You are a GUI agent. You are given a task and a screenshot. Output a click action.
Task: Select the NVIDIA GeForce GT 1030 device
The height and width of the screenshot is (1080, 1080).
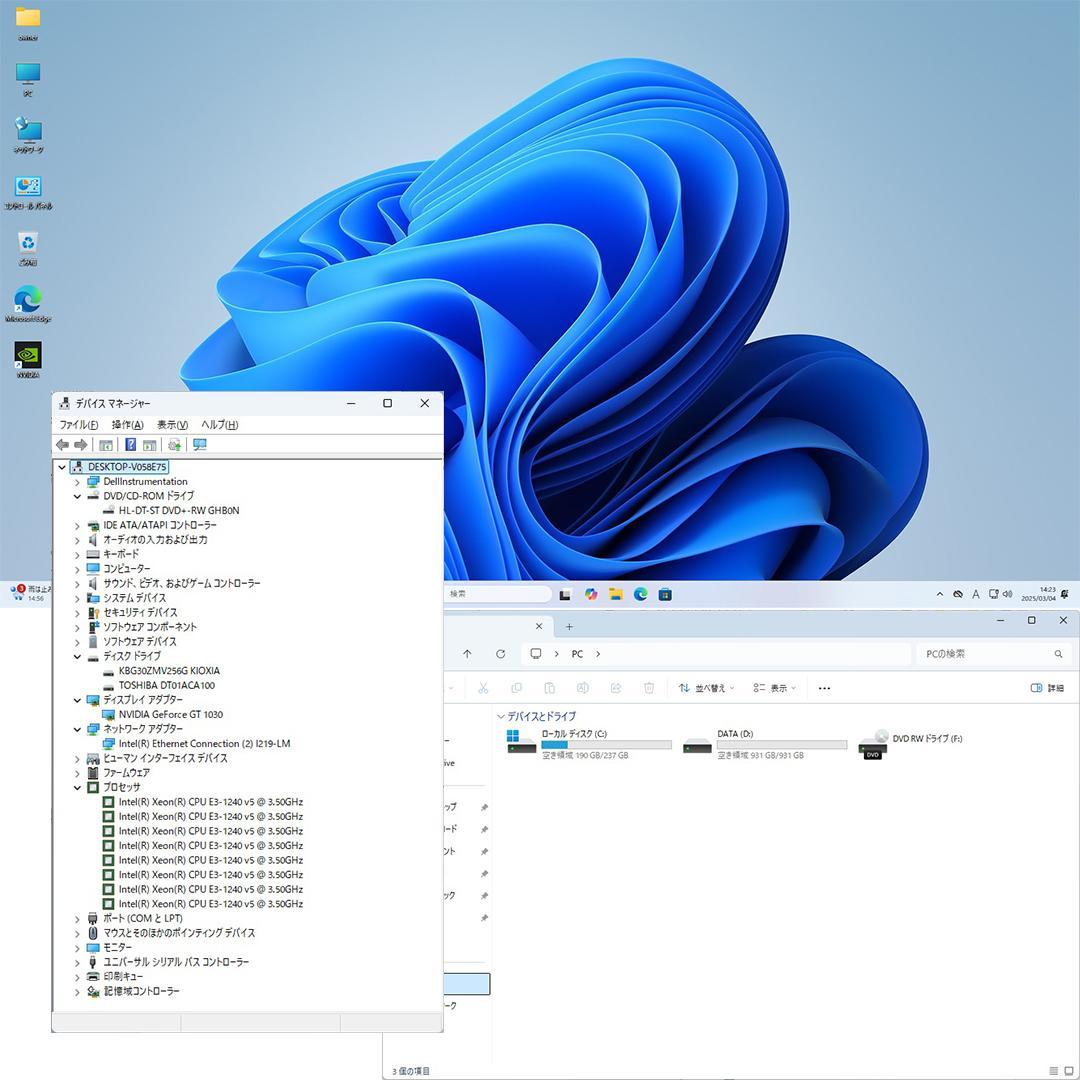pyautogui.click(x=170, y=715)
